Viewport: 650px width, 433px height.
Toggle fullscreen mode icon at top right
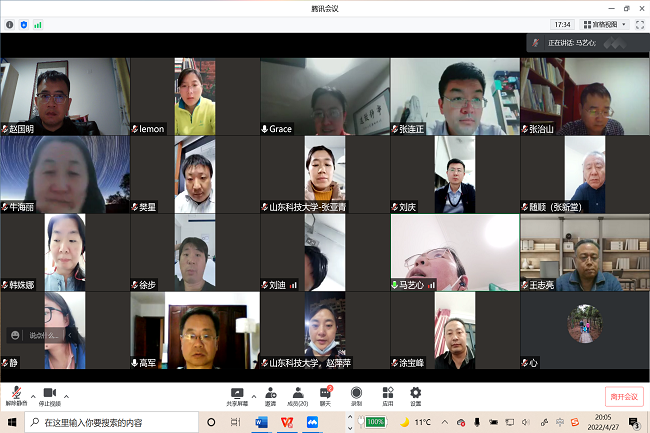click(x=639, y=24)
